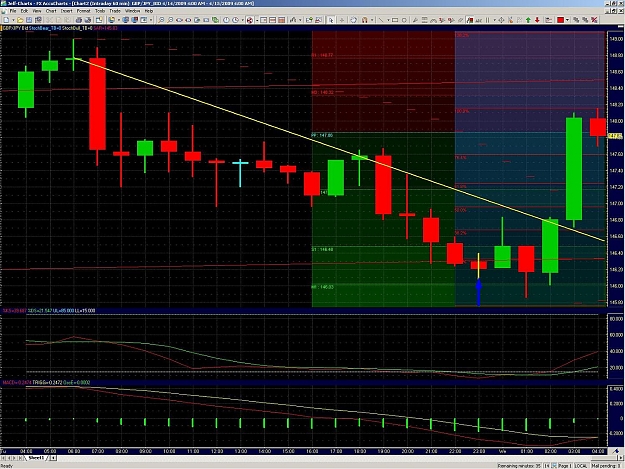Click the circular refresh icon

[x=354, y=20]
